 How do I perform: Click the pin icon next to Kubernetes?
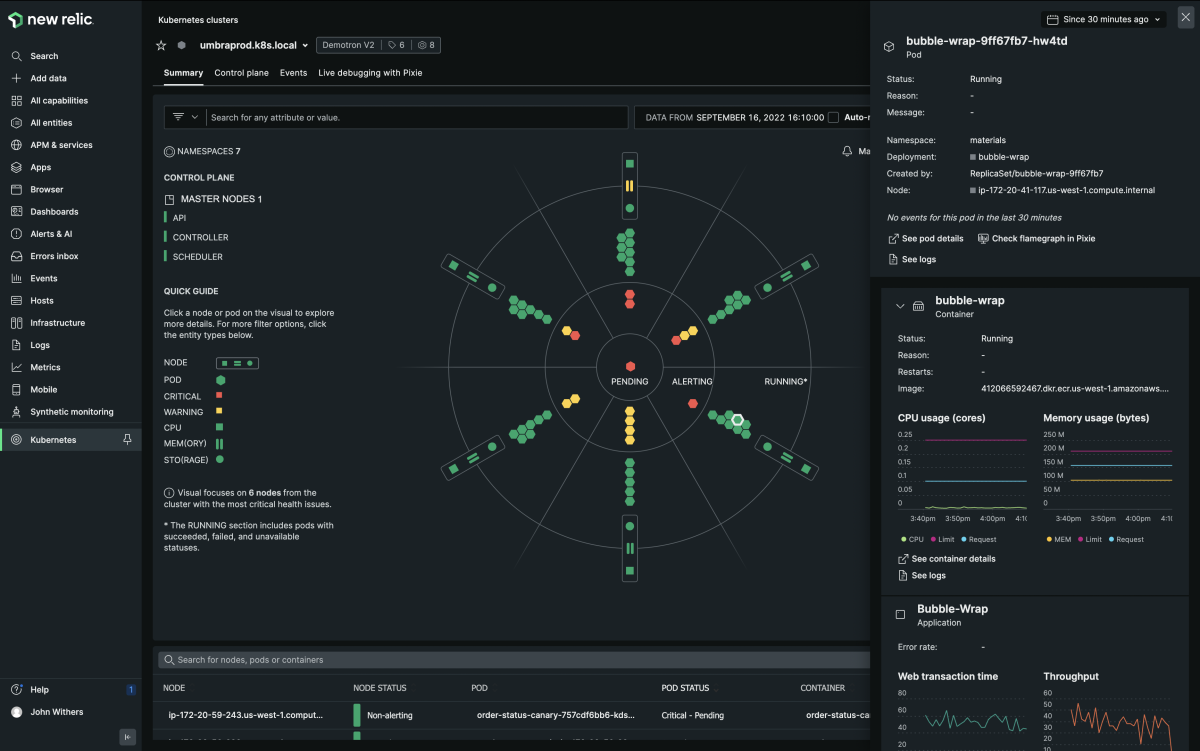pyautogui.click(x=127, y=440)
